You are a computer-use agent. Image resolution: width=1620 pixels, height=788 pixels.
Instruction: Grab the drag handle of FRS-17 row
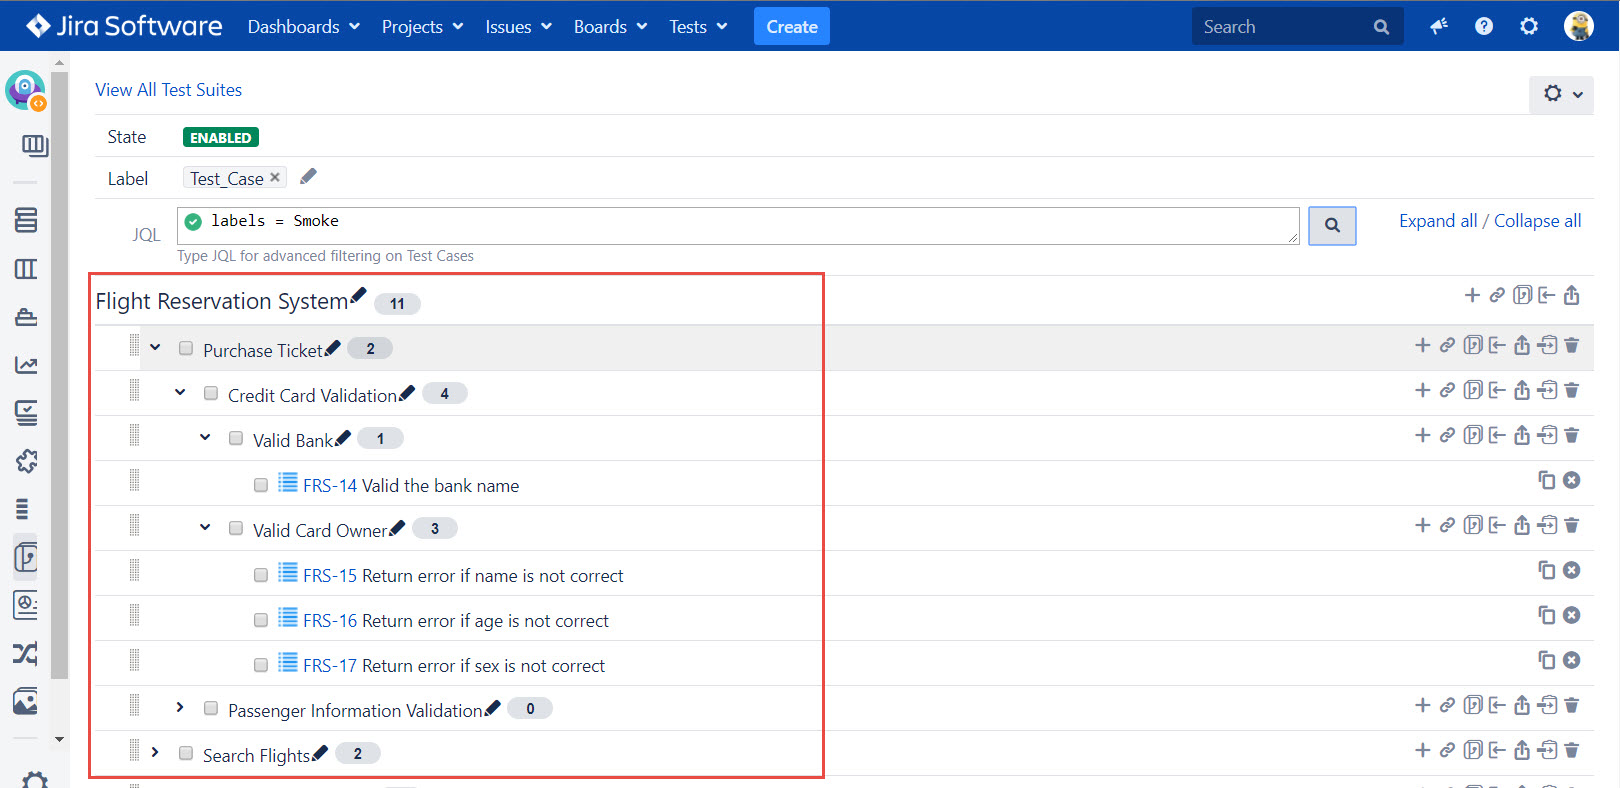(134, 660)
